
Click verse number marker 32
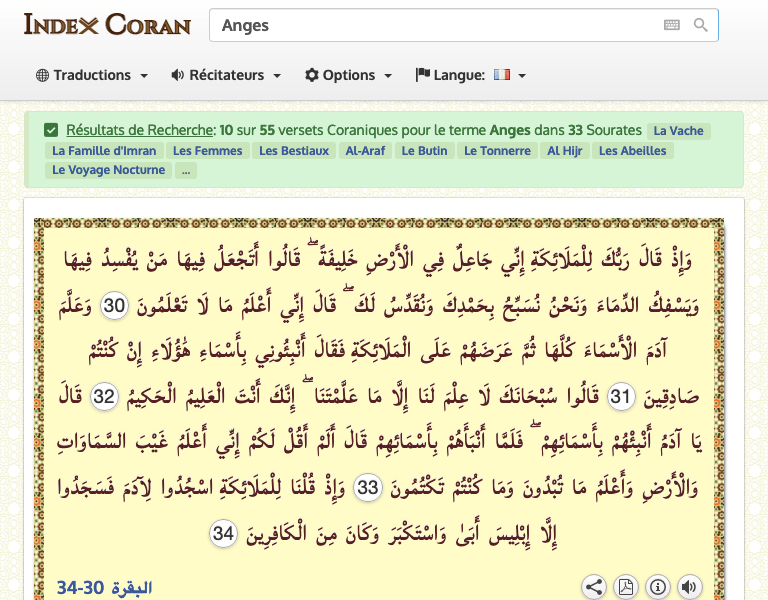104,396
